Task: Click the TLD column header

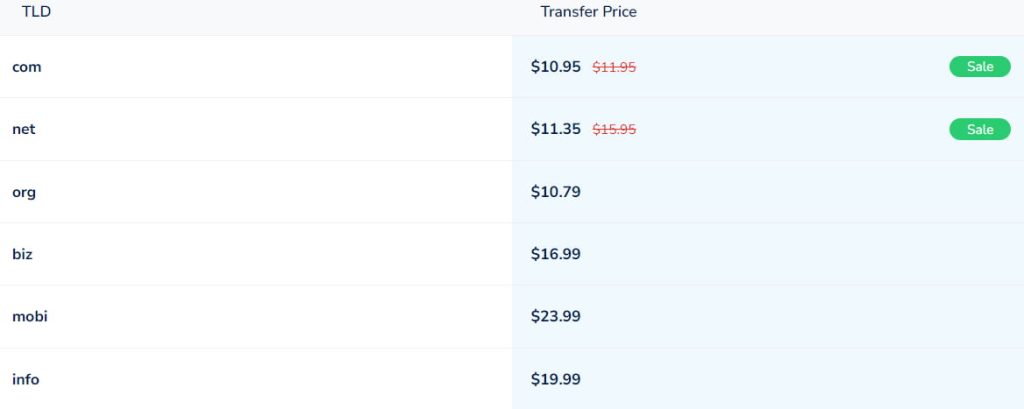Action: 36,12
